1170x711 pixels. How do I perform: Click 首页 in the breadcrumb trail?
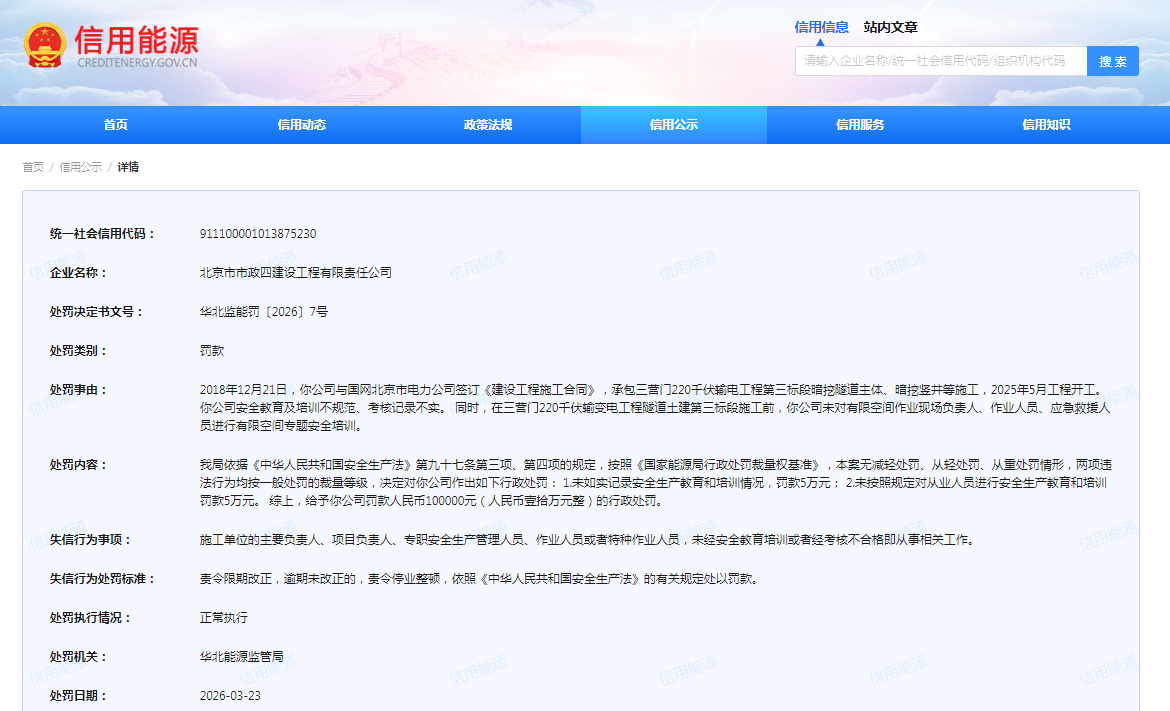tap(33, 167)
